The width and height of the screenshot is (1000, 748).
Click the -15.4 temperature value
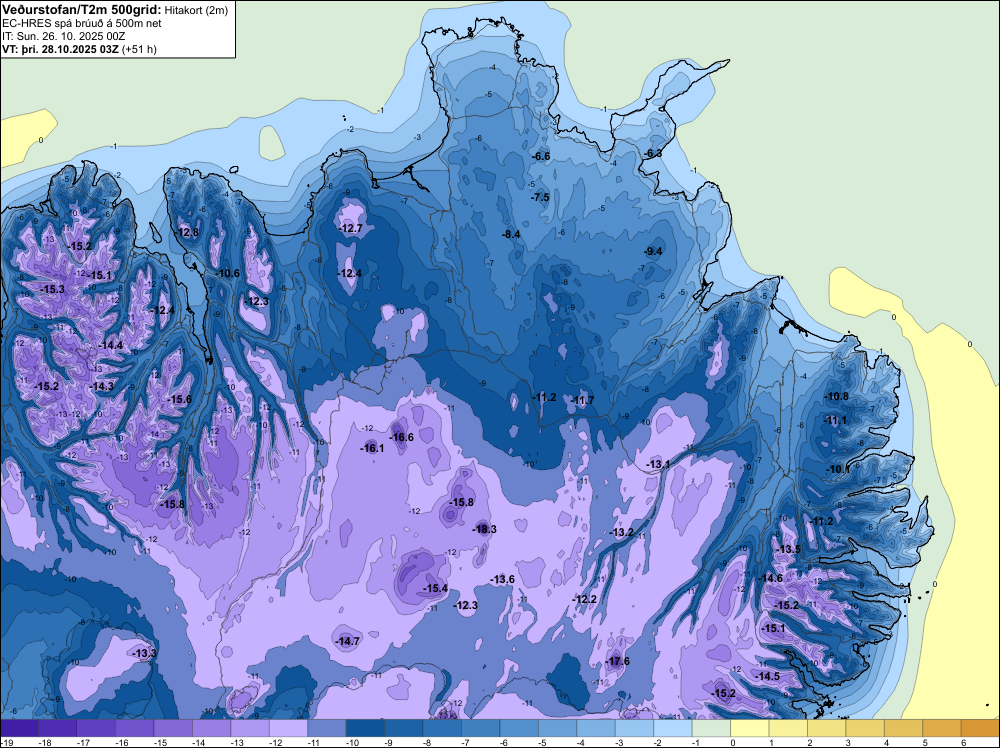tap(436, 588)
